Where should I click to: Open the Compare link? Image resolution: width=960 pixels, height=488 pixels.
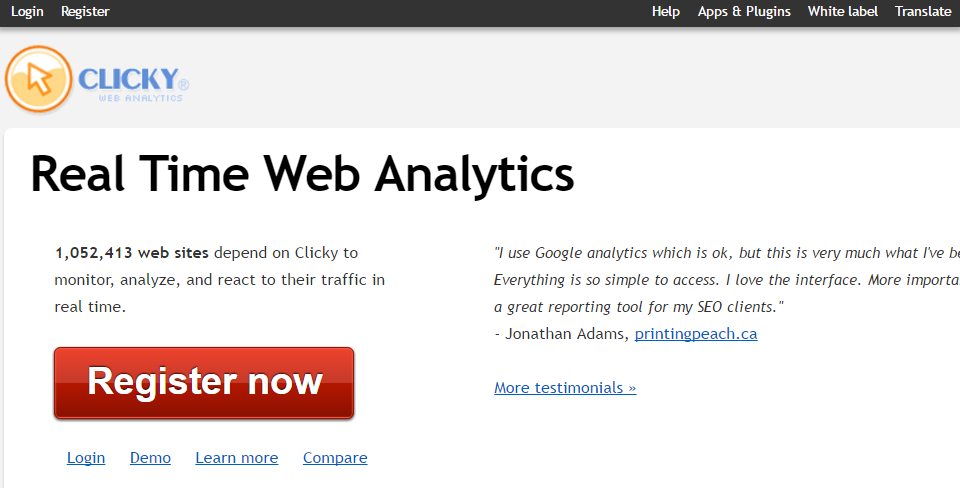(x=335, y=458)
